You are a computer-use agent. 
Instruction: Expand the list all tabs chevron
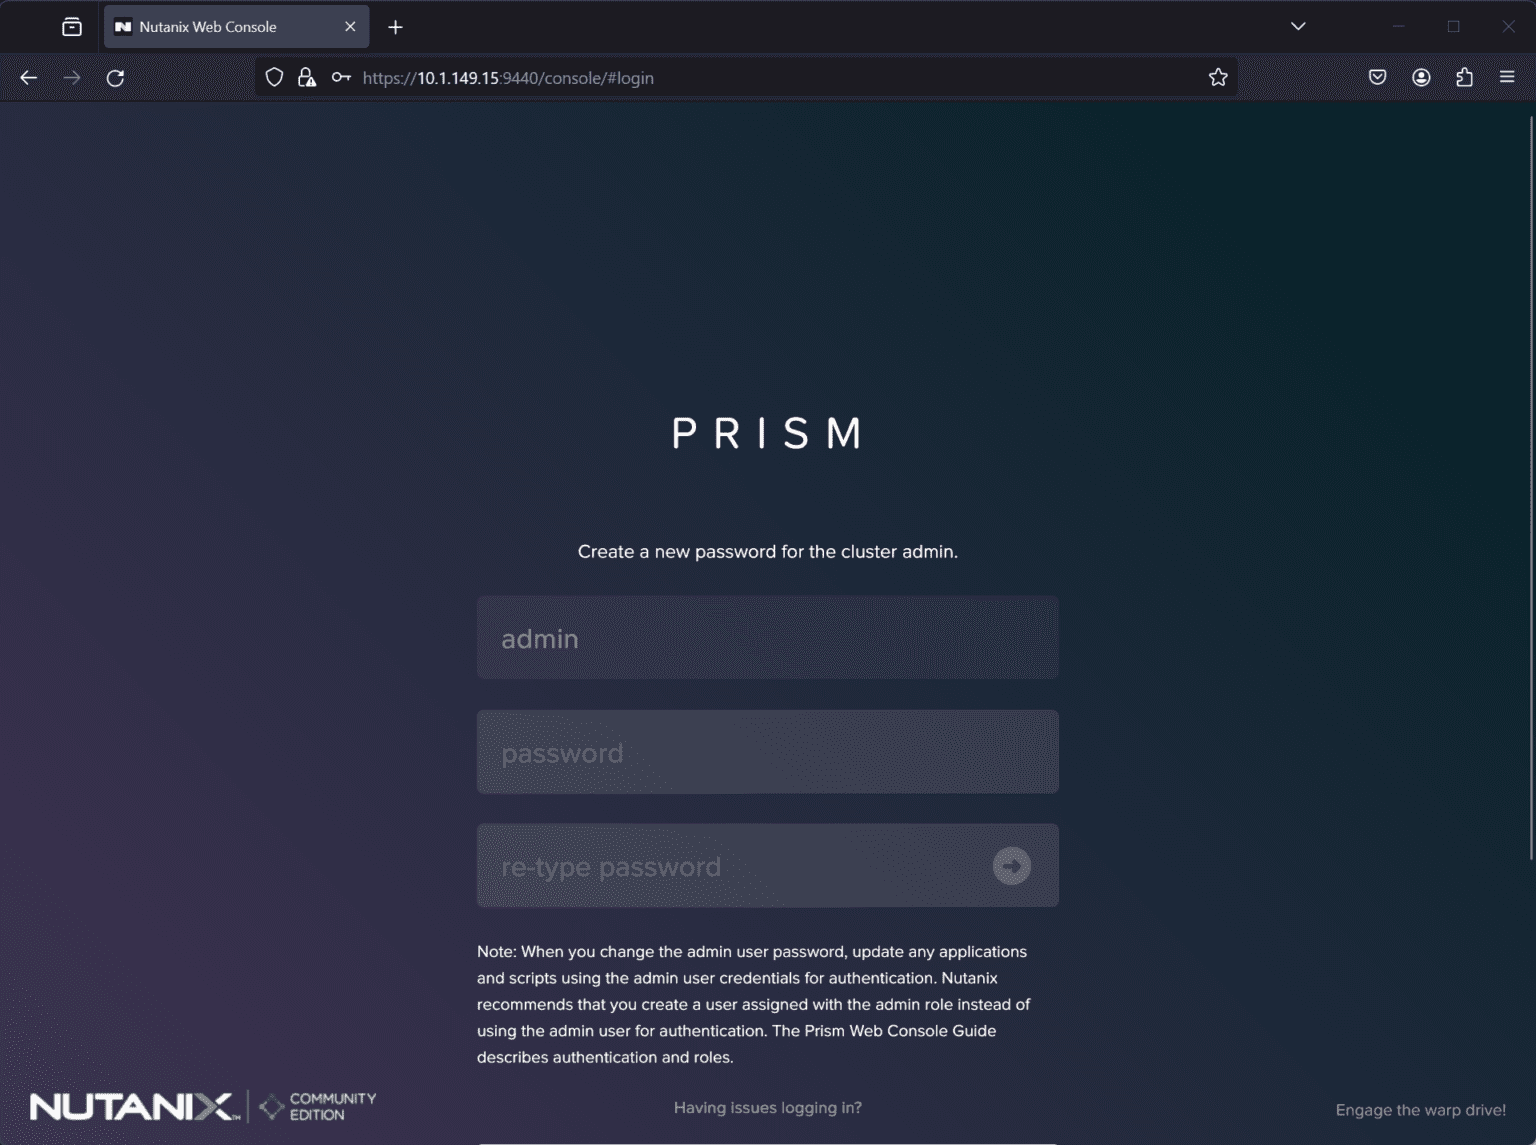point(1298,27)
